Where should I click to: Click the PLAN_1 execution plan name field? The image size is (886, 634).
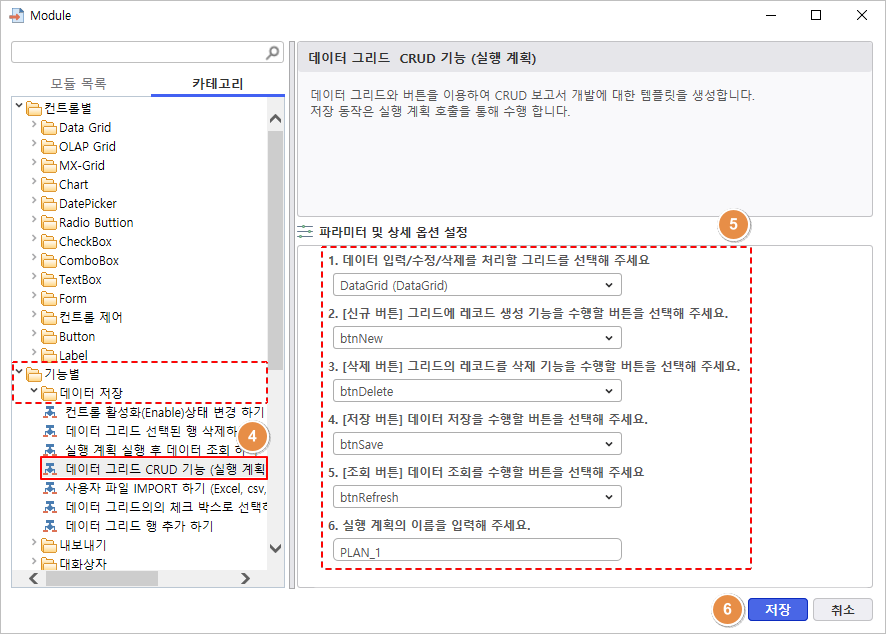click(x=477, y=550)
